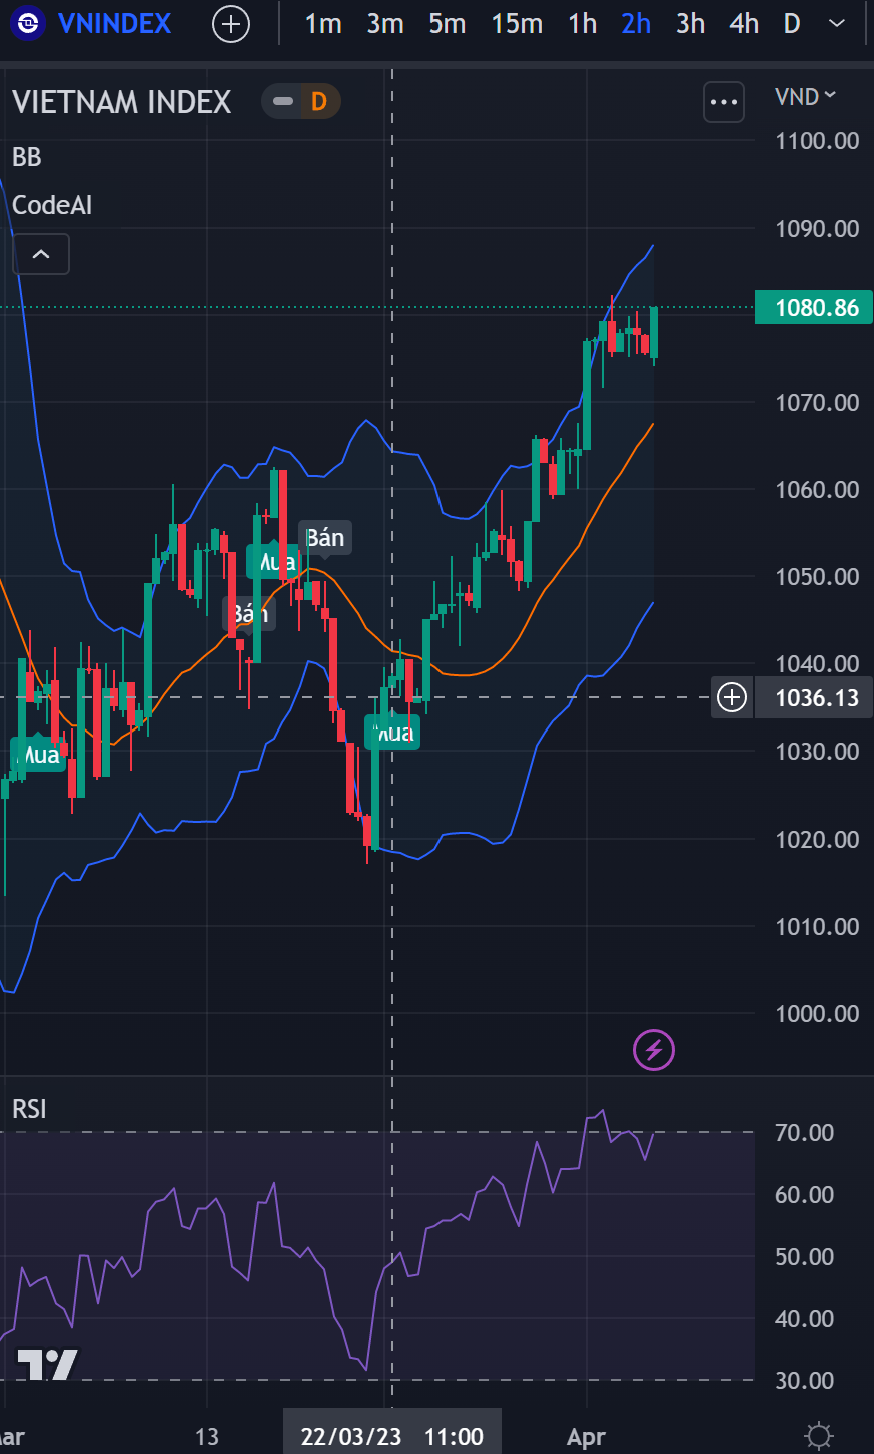874x1454 pixels.
Task: Open the CodeAI indicator legend
Action: (52, 205)
